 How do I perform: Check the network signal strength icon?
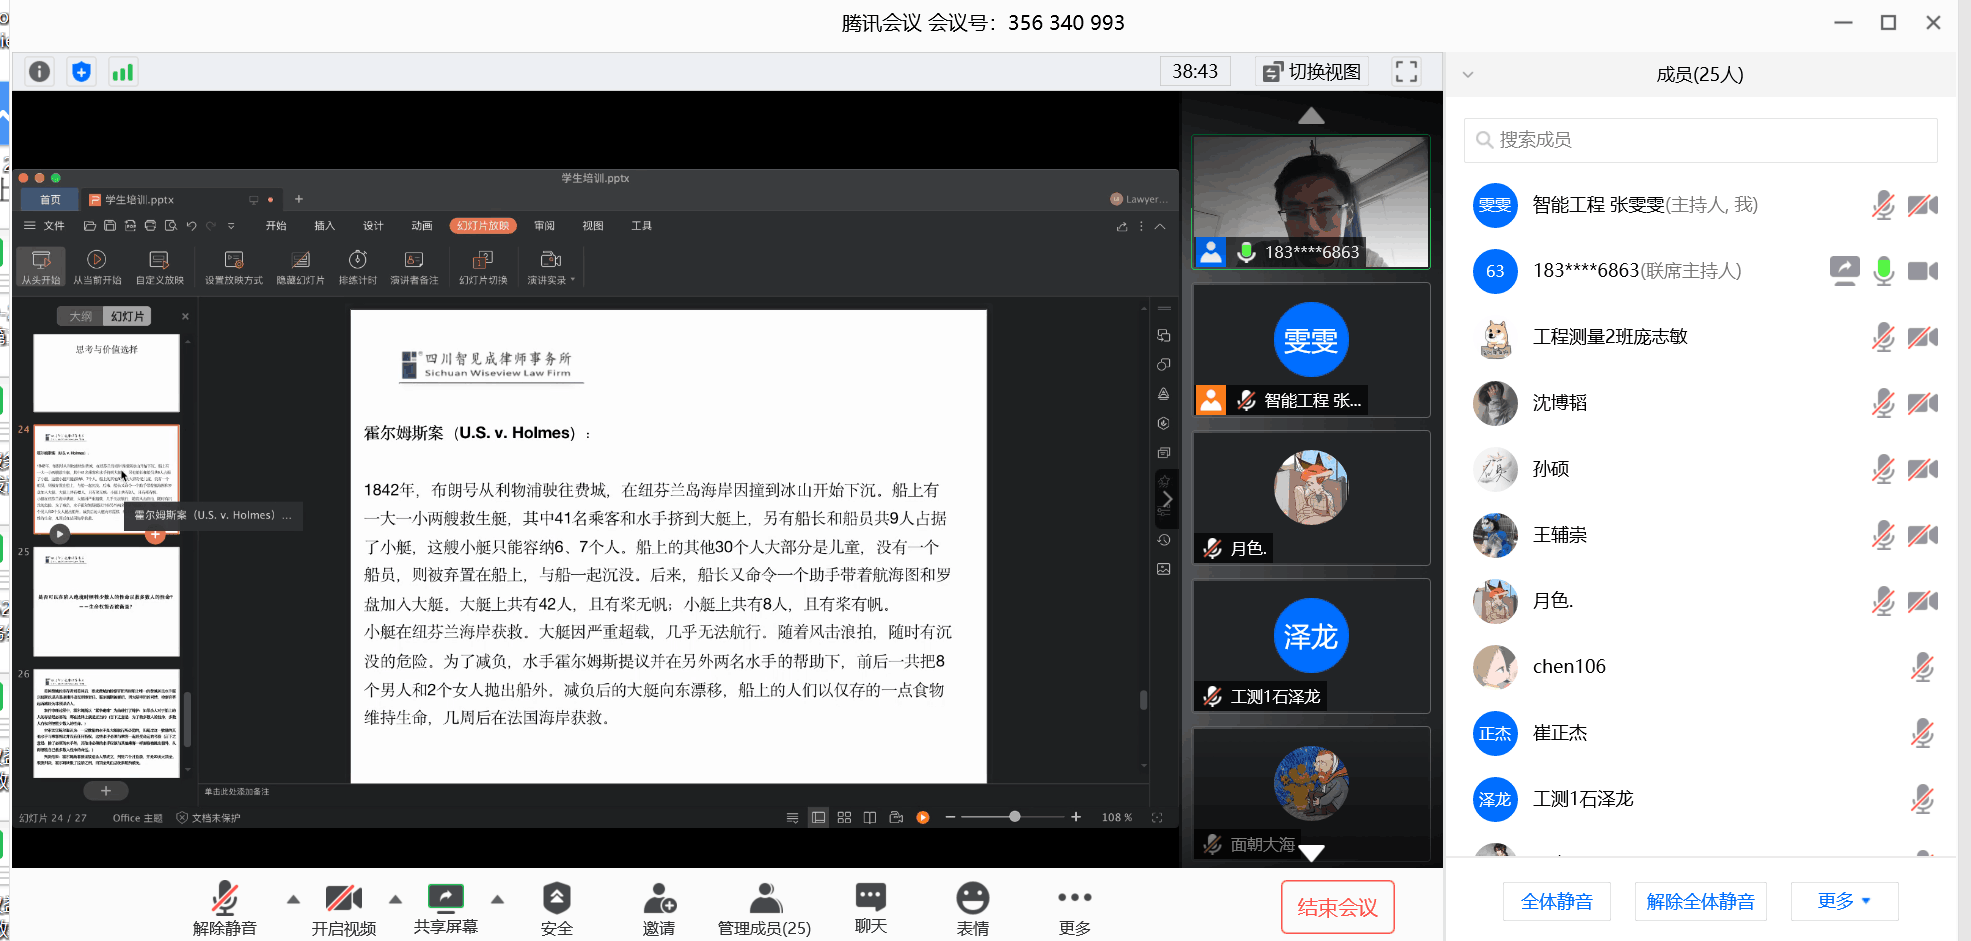click(x=122, y=72)
